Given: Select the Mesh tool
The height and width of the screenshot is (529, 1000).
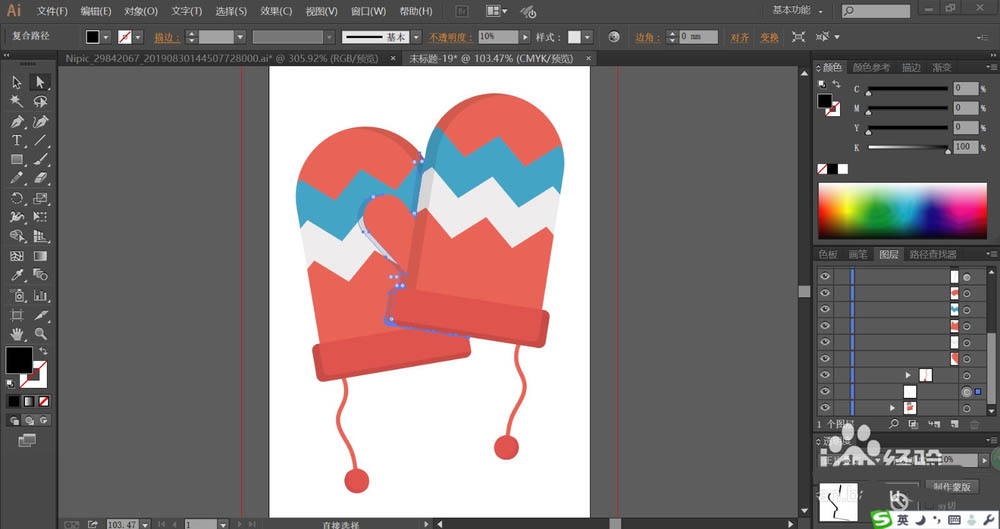Looking at the screenshot, I should coord(17,256).
